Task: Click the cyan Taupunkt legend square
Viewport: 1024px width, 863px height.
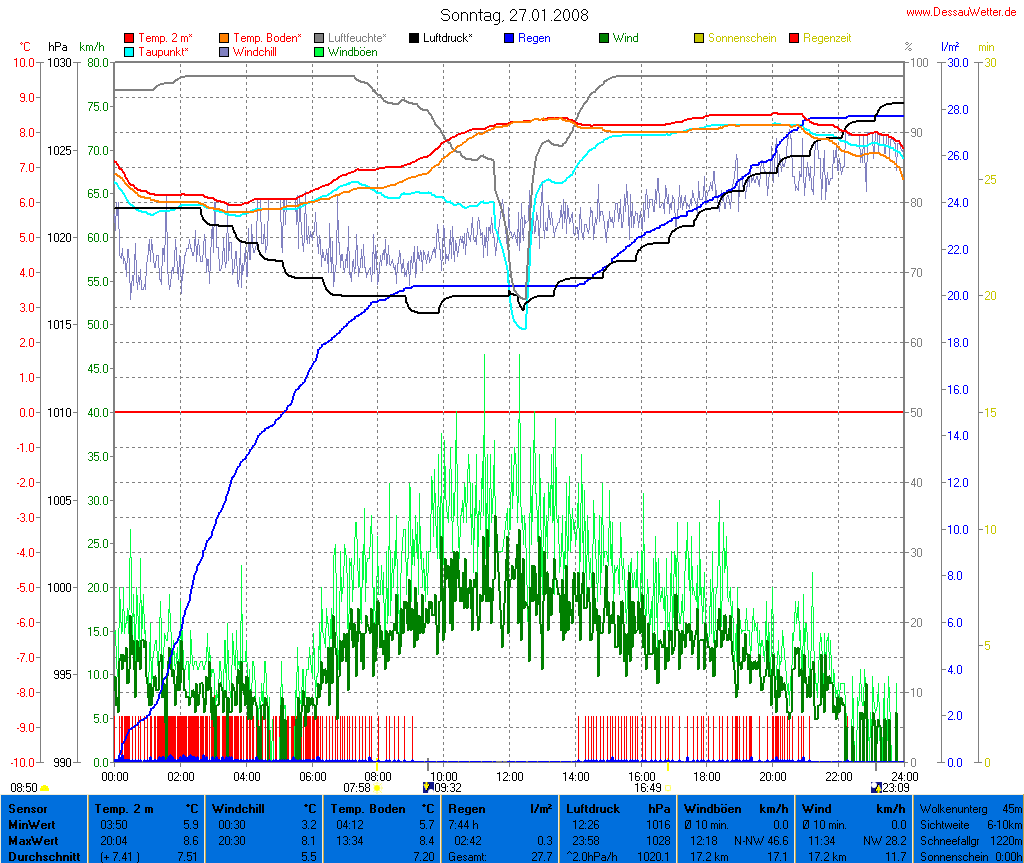Action: [x=129, y=51]
